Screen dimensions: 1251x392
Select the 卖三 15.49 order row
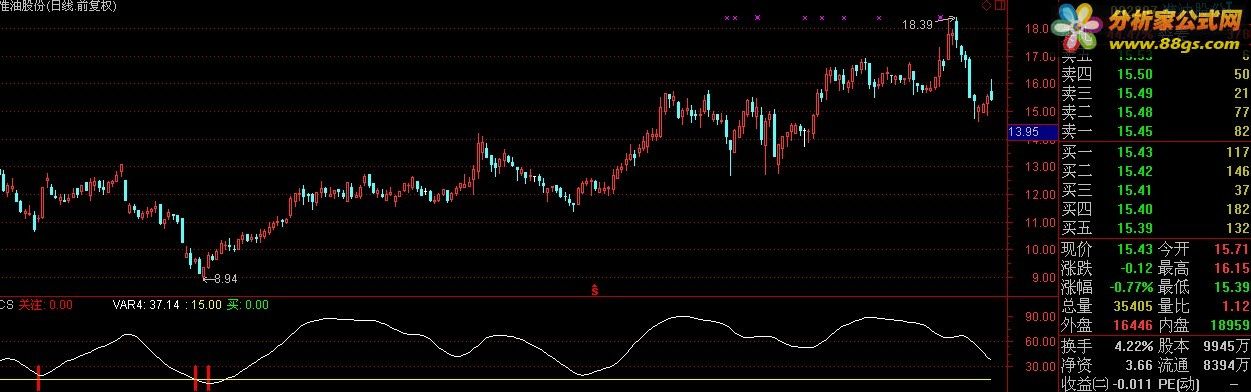[x=1155, y=94]
